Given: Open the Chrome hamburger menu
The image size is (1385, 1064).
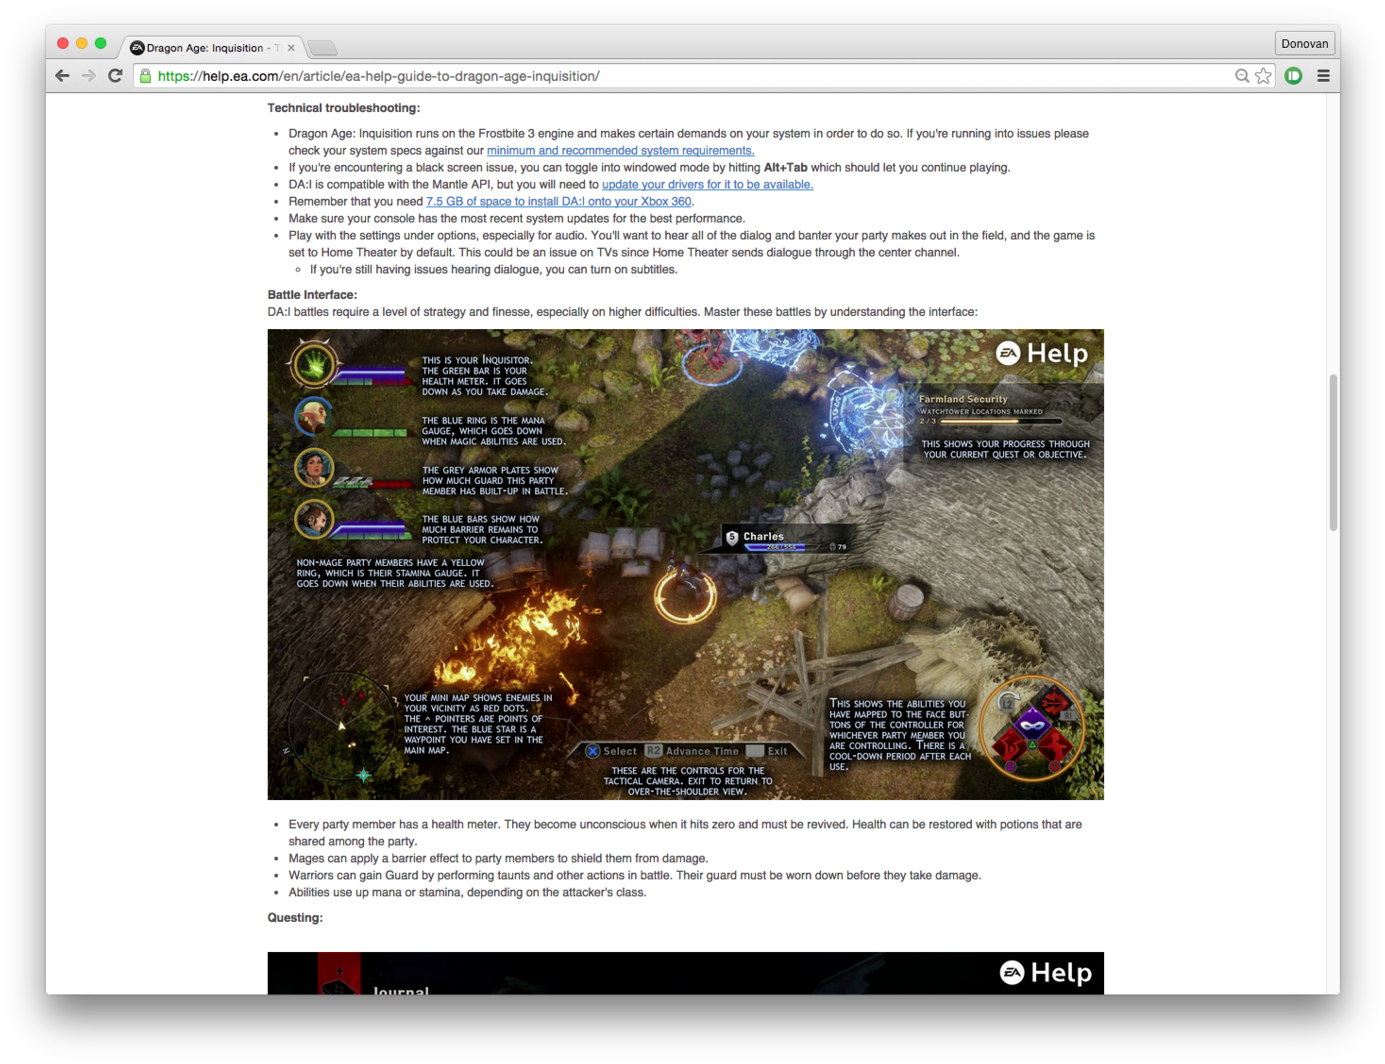Looking at the screenshot, I should [x=1323, y=76].
